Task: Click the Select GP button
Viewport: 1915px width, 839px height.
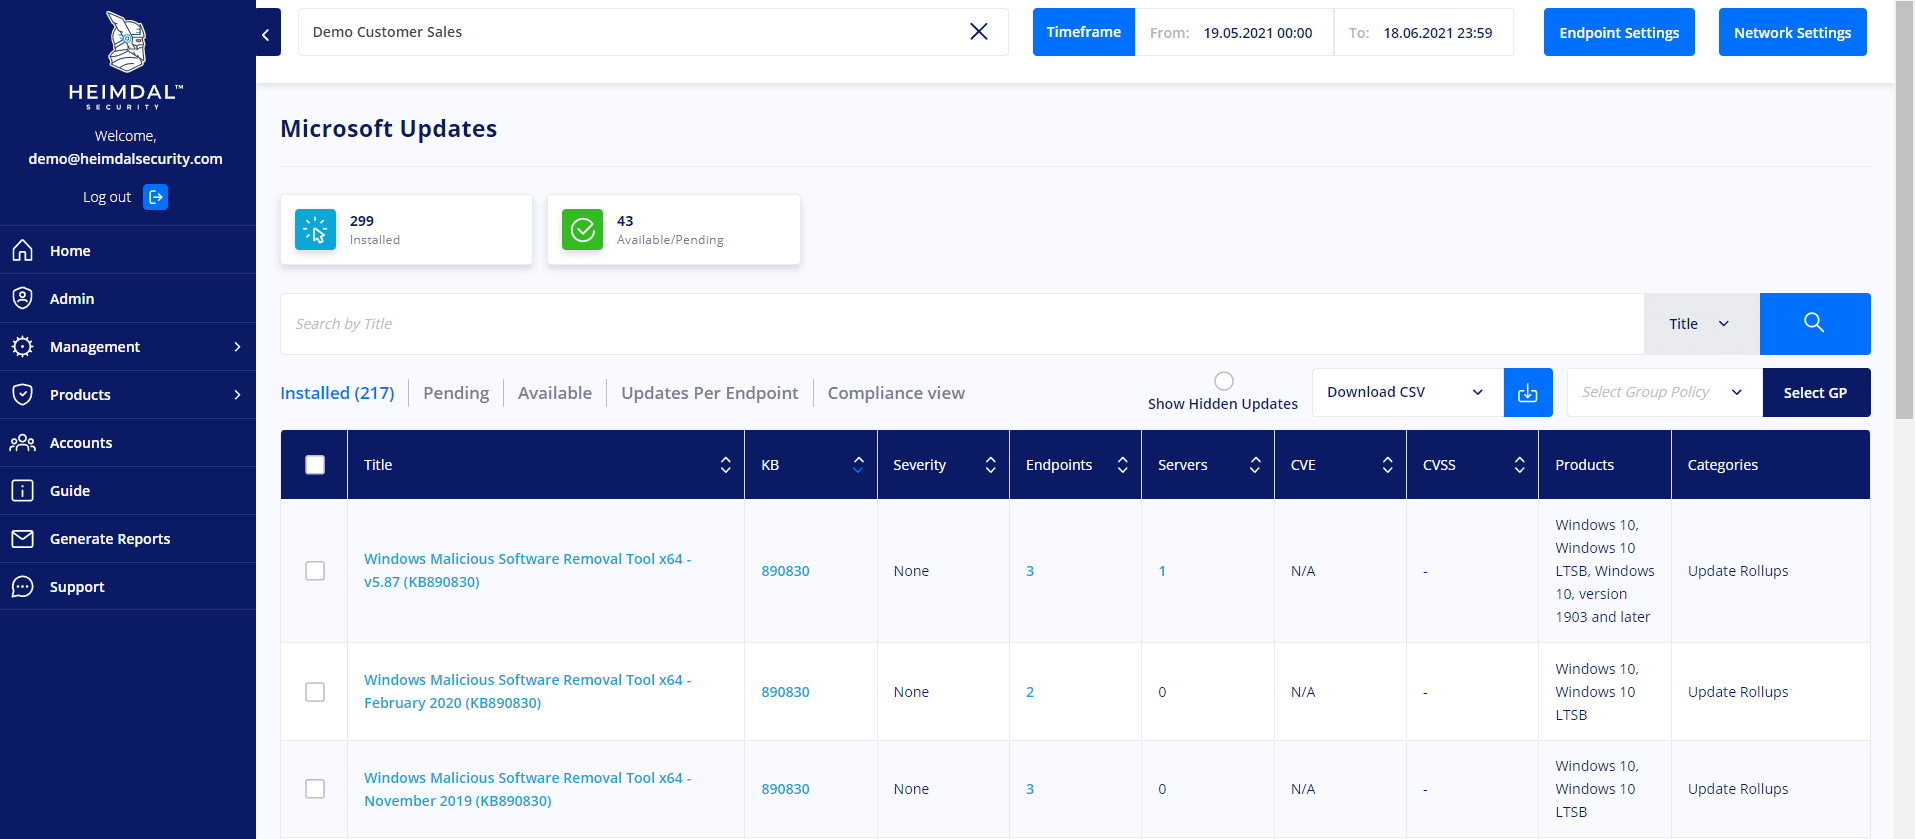Action: point(1816,393)
